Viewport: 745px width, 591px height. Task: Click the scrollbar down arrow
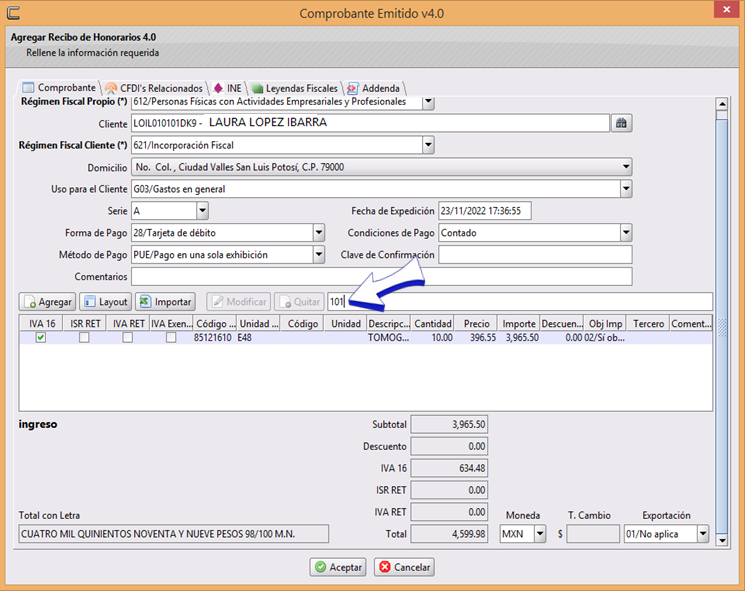722,540
